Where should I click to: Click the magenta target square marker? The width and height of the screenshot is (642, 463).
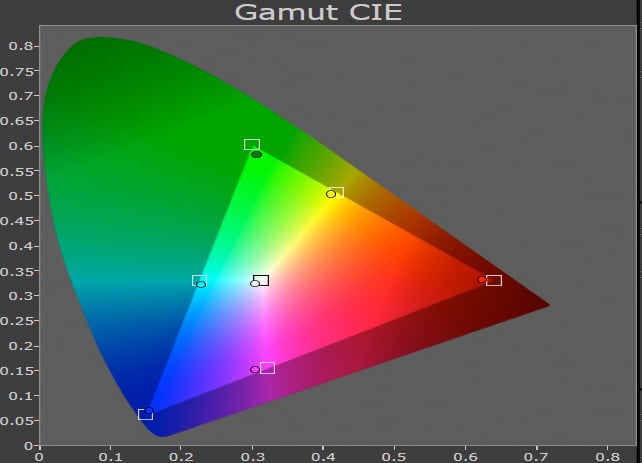tap(267, 368)
